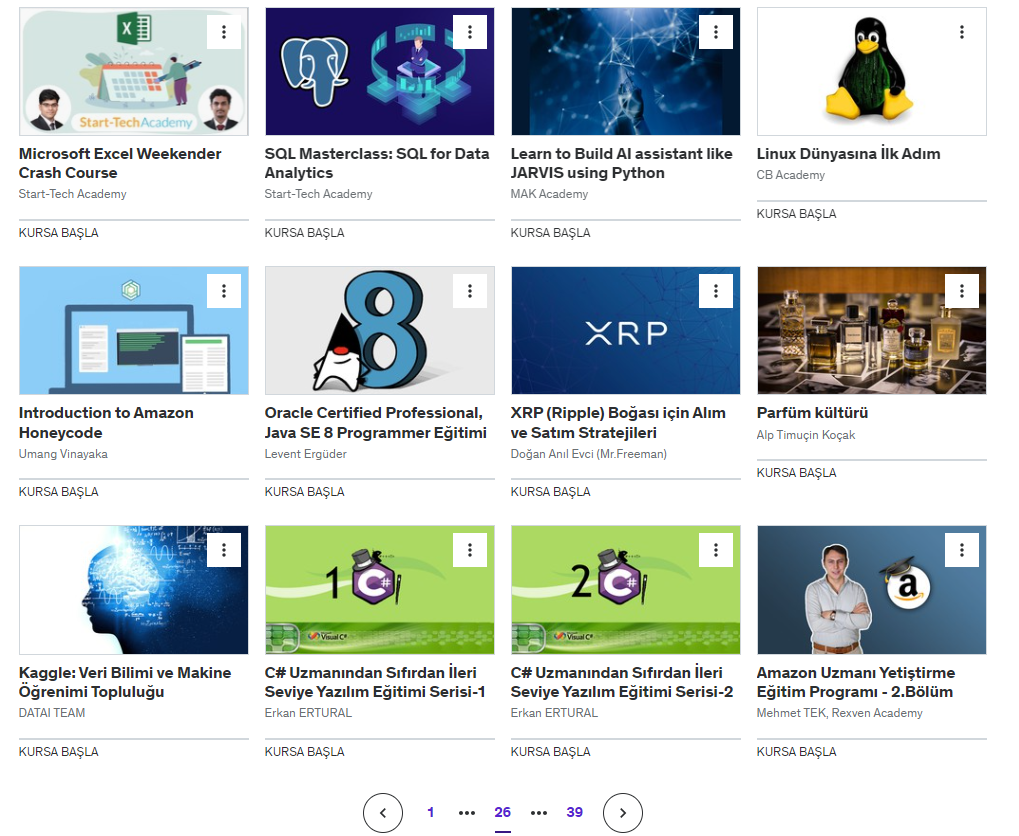Click instructor name Levent Ergüder
The height and width of the screenshot is (836, 1019).
coord(305,454)
